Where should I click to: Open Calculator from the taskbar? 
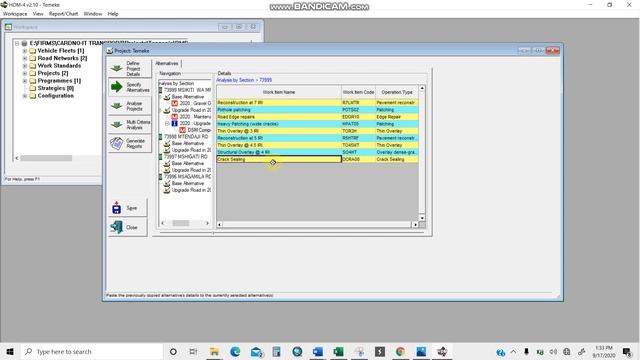pos(276,351)
